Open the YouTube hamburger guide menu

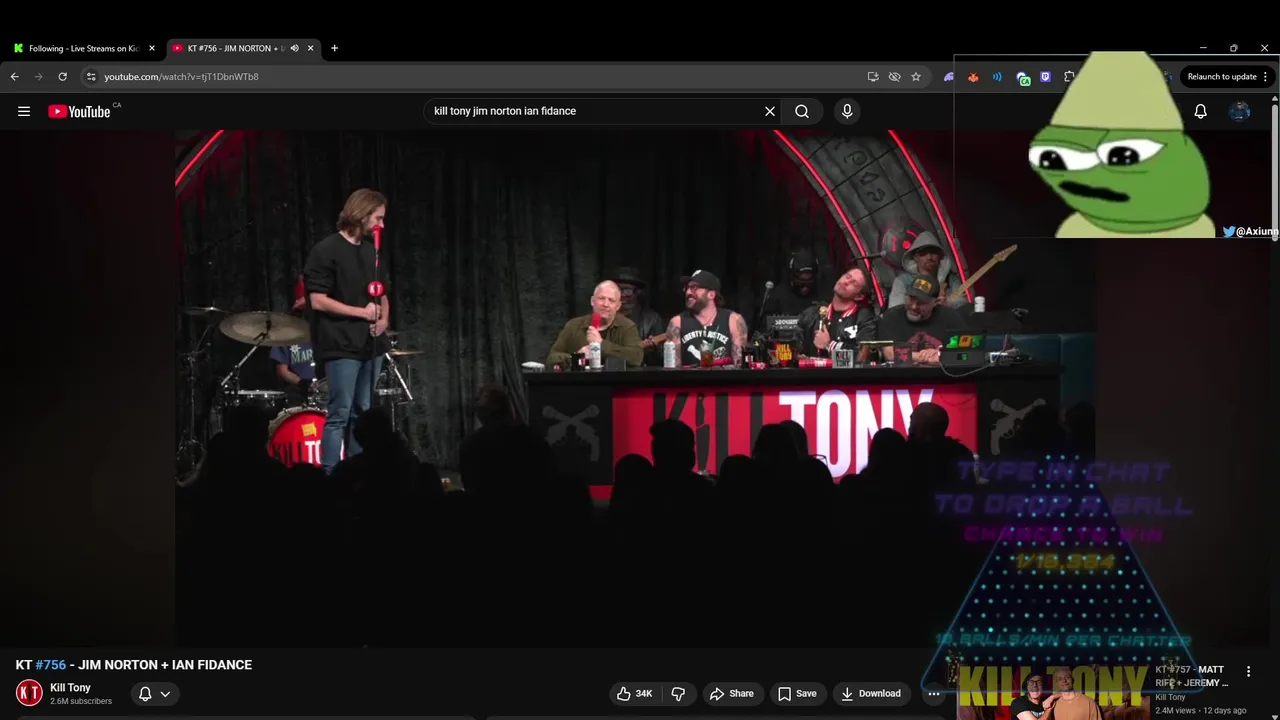click(x=24, y=111)
